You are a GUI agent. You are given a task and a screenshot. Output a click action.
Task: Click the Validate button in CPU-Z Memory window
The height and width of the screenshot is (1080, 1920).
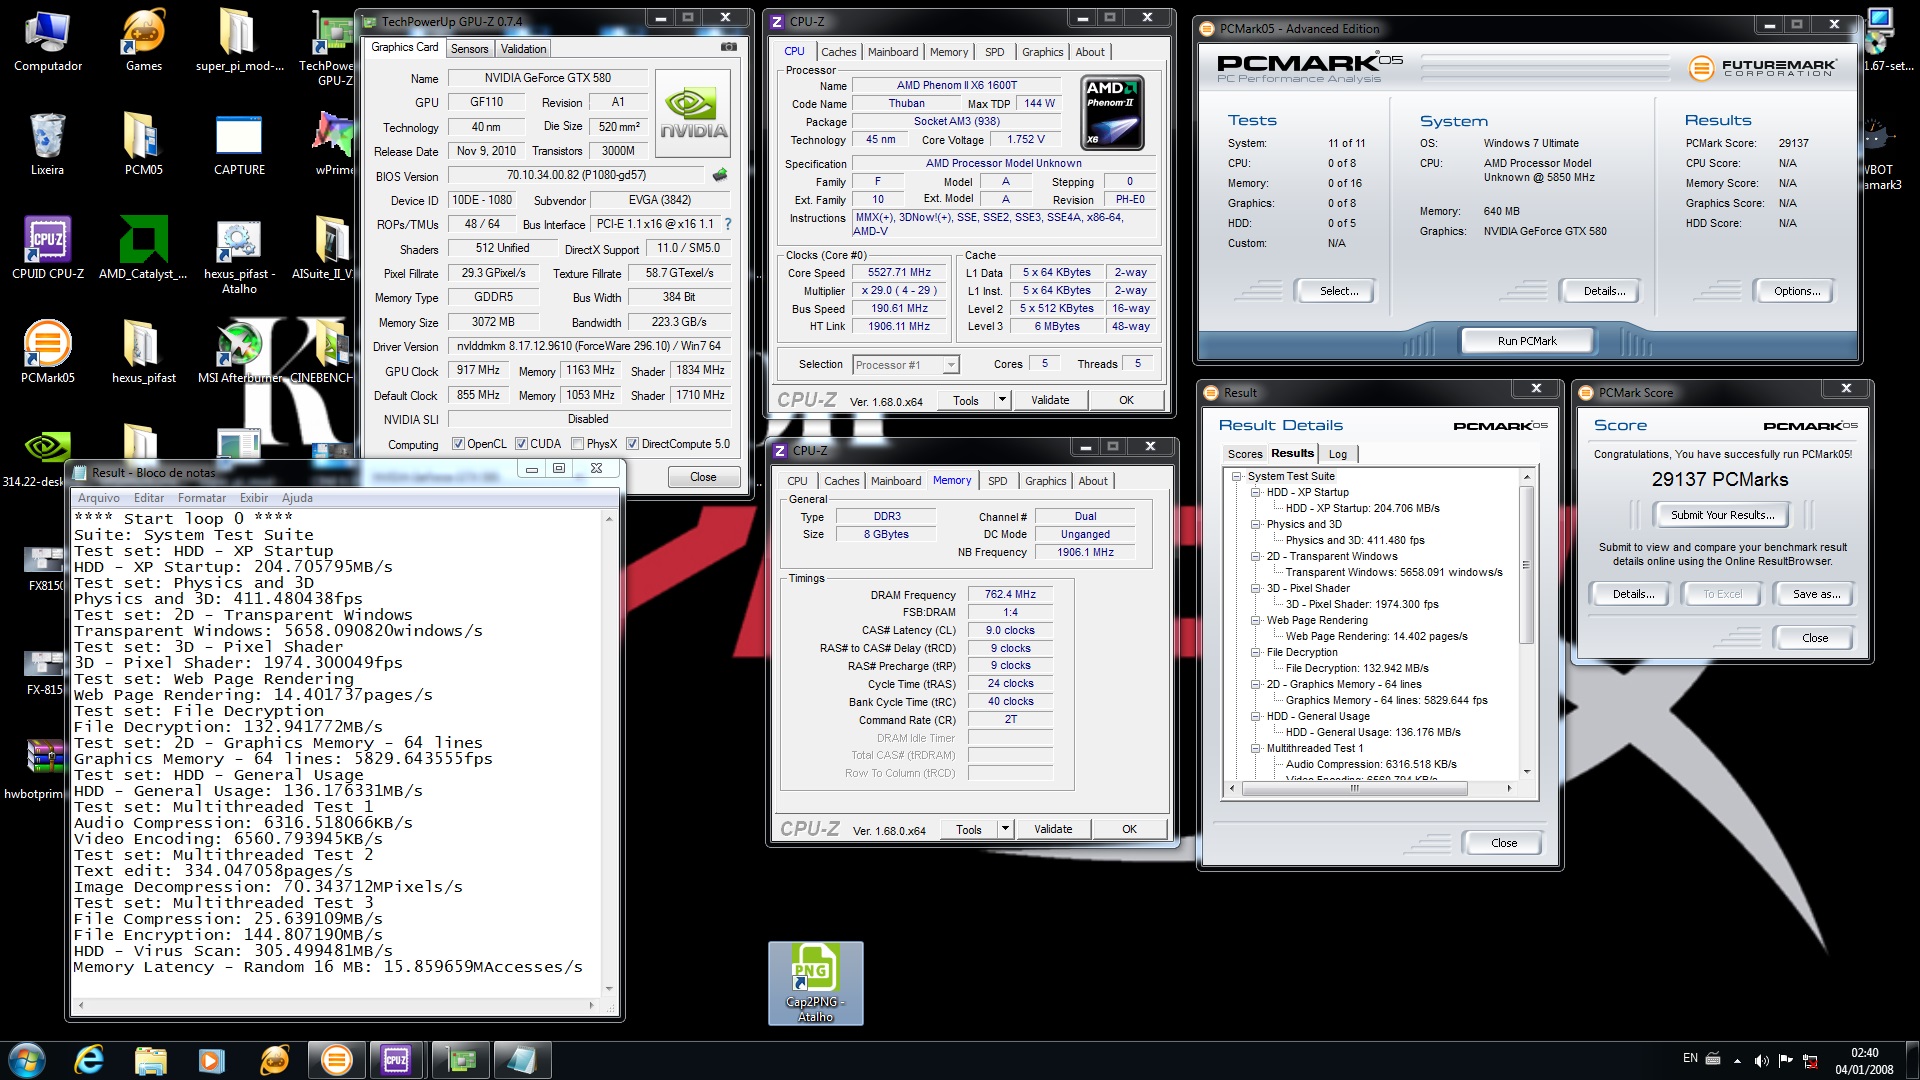tap(1052, 829)
